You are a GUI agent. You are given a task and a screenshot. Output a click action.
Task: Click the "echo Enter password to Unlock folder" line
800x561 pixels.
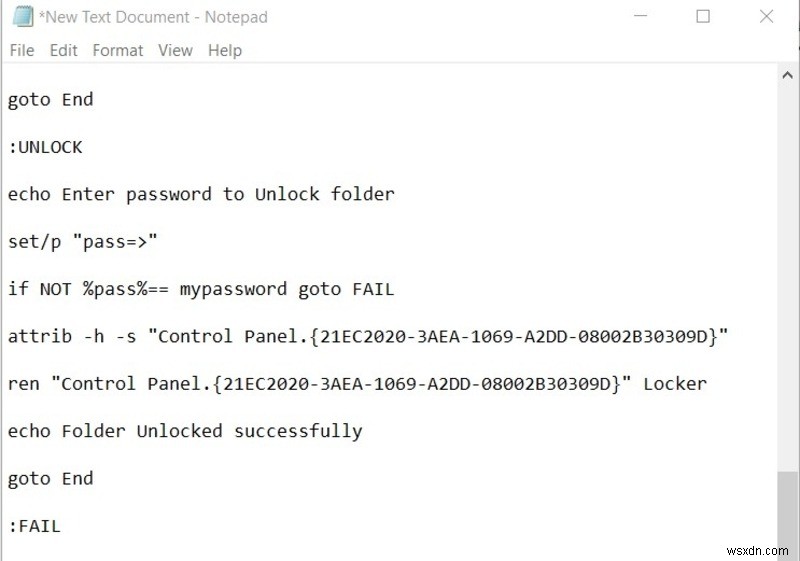201,194
